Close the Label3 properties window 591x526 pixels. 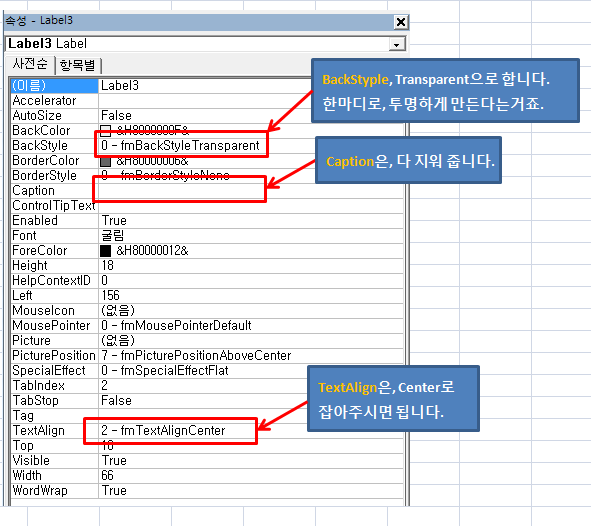pyautogui.click(x=400, y=22)
